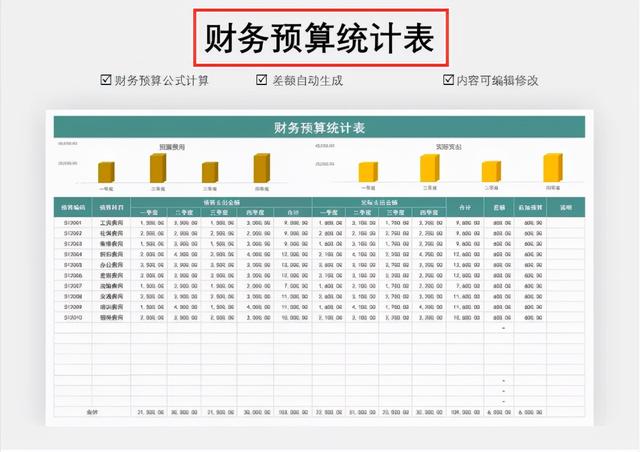This screenshot has width=640, height=452.
Task: Click the 三季度 bar in 实际支出 chart
Action: (491, 171)
